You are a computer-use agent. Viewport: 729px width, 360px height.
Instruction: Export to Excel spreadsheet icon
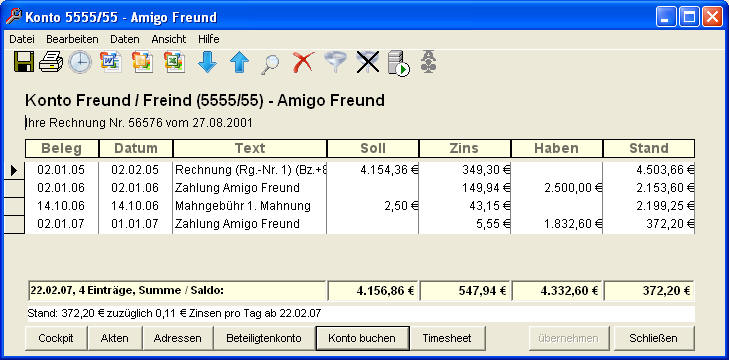(x=175, y=62)
